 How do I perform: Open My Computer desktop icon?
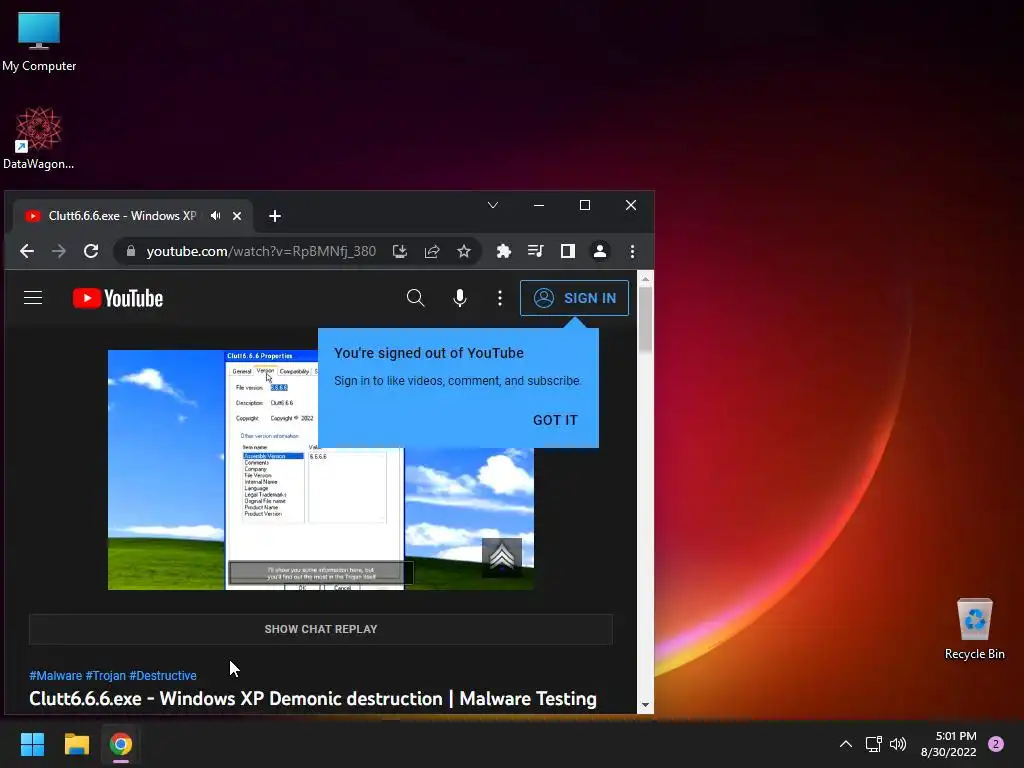pos(39,41)
